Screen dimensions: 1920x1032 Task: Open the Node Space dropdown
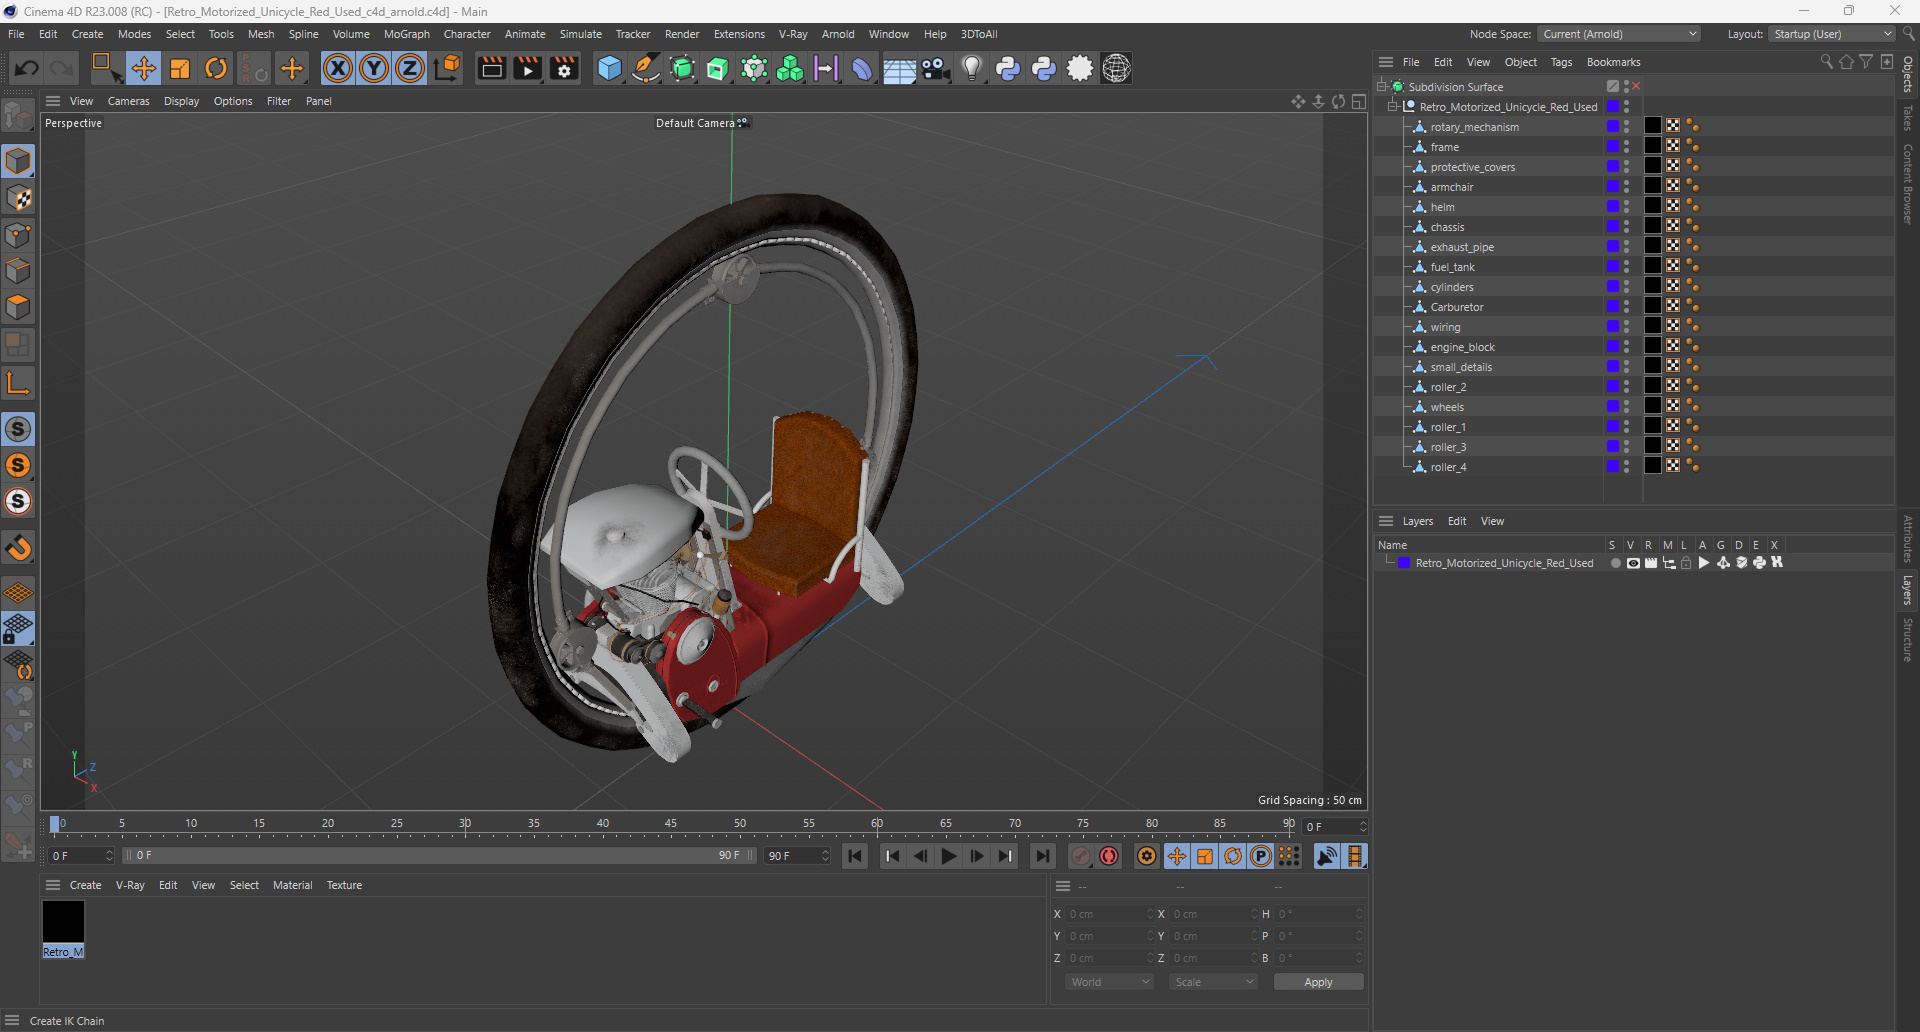(1619, 34)
